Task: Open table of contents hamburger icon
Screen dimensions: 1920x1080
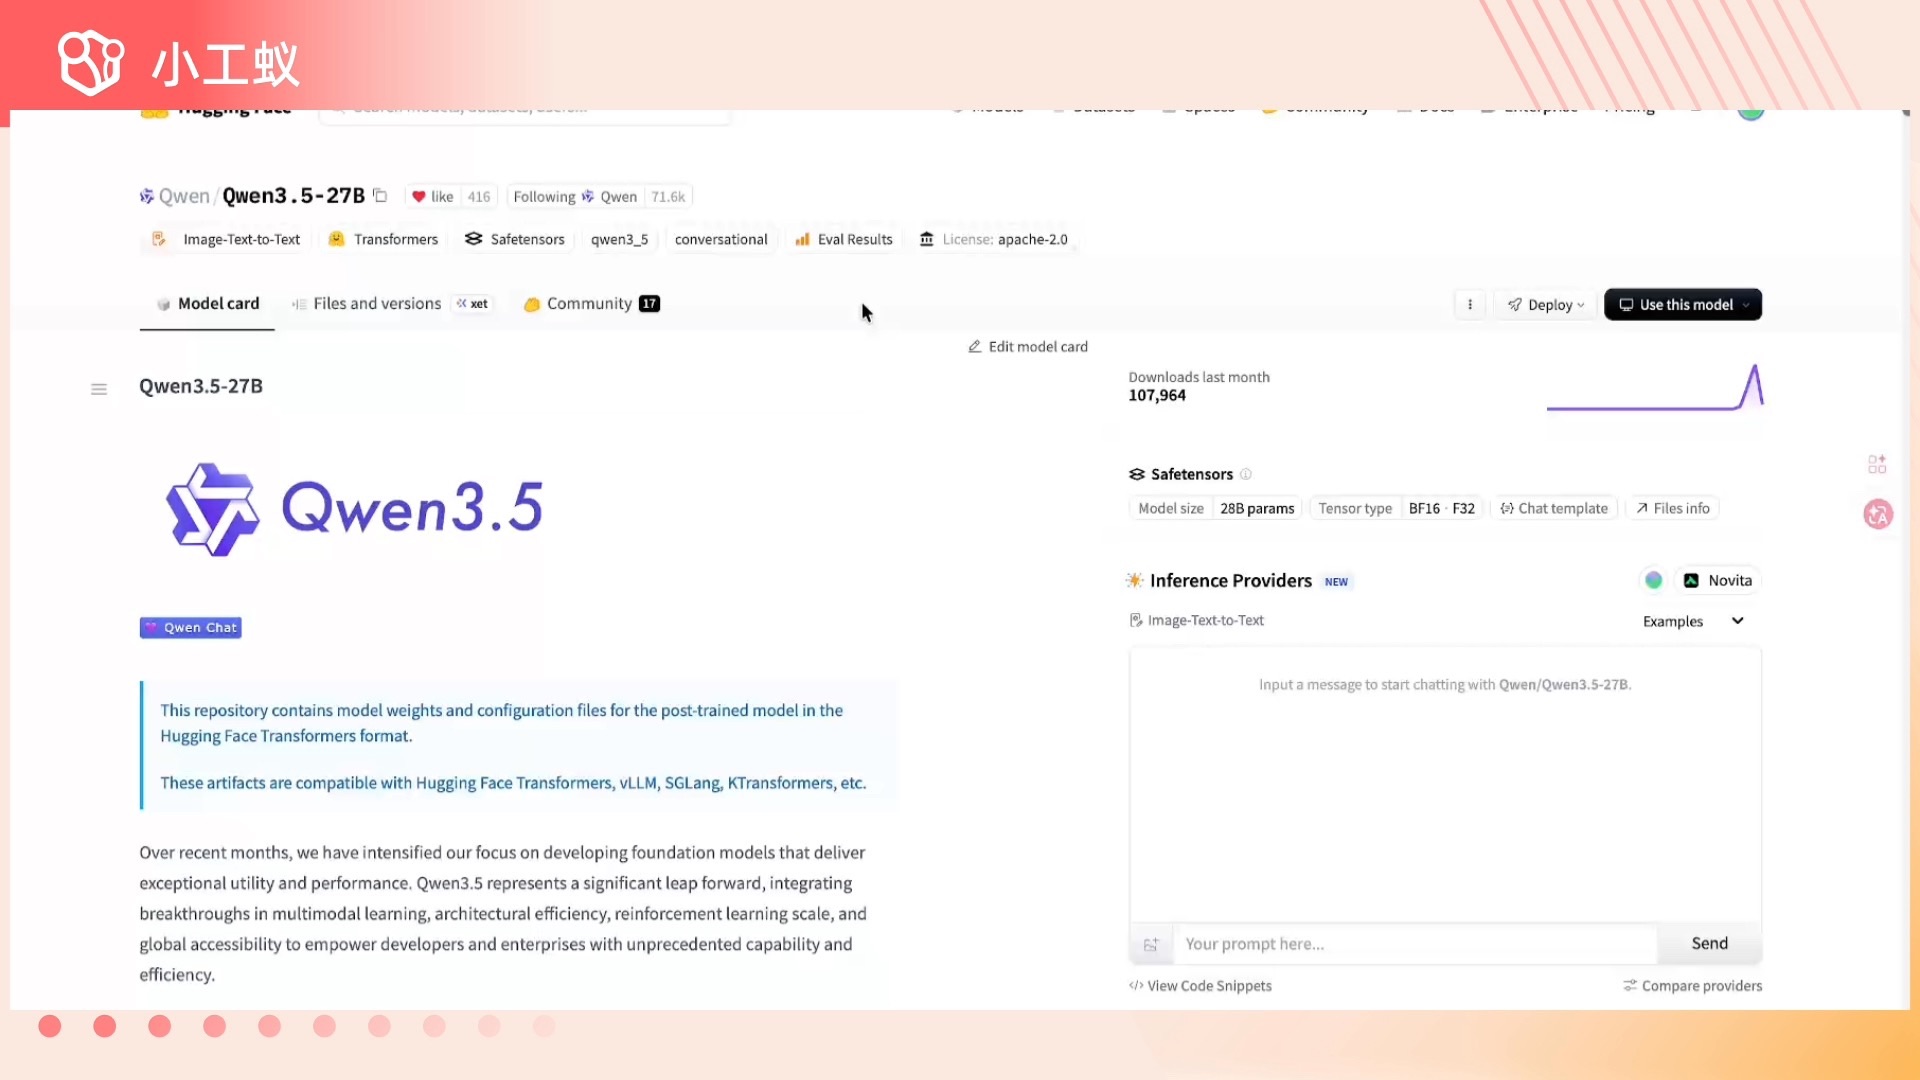Action: pos(99,389)
